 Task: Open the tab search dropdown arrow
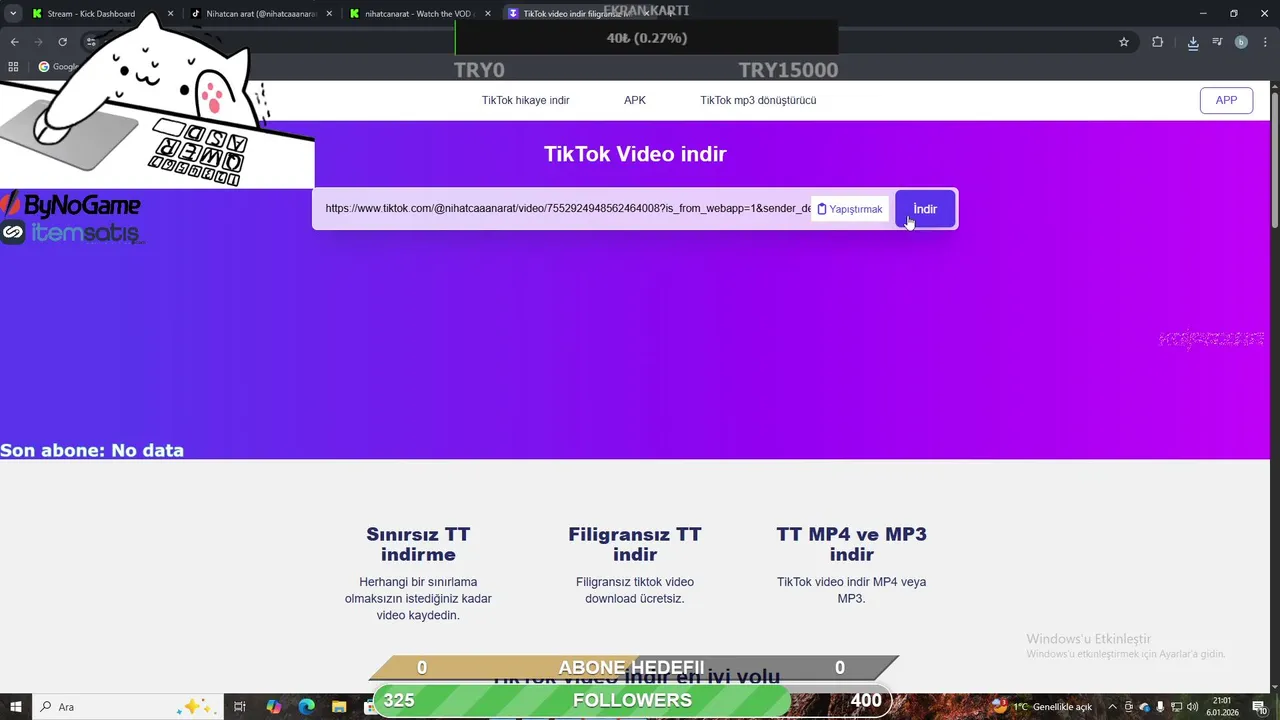click(x=12, y=14)
